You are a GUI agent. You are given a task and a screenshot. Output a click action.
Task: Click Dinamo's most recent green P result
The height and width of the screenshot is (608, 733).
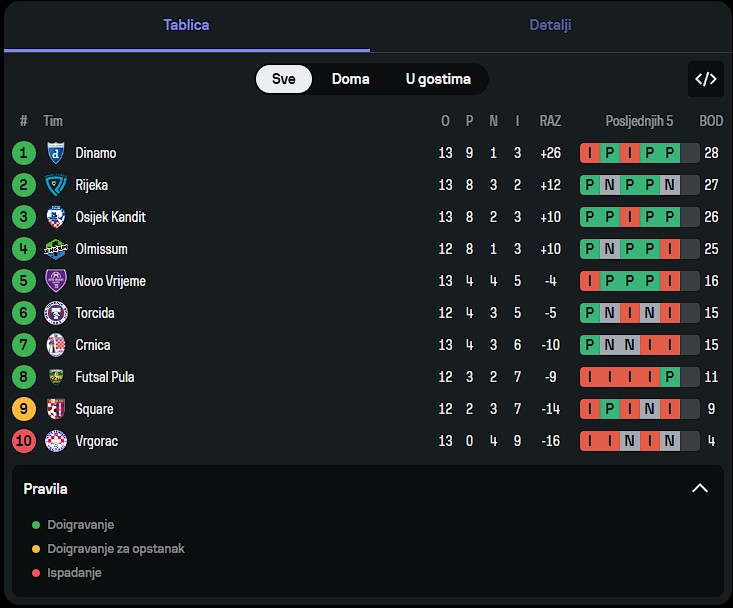(x=670, y=153)
